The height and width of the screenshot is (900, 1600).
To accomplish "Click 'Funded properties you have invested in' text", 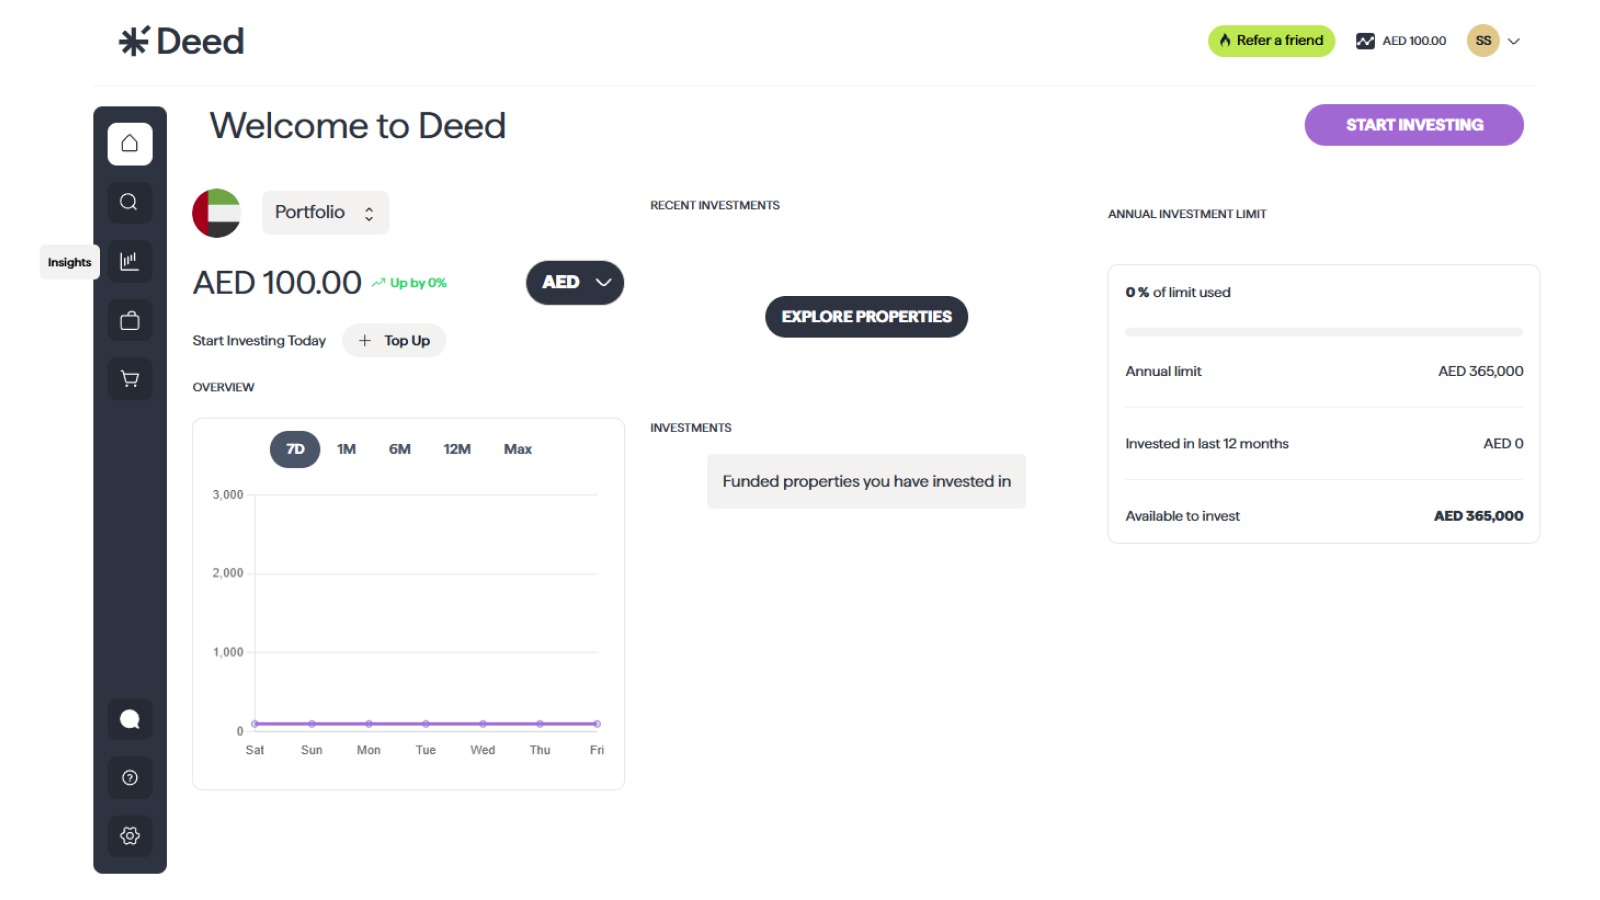I will (x=867, y=482).
